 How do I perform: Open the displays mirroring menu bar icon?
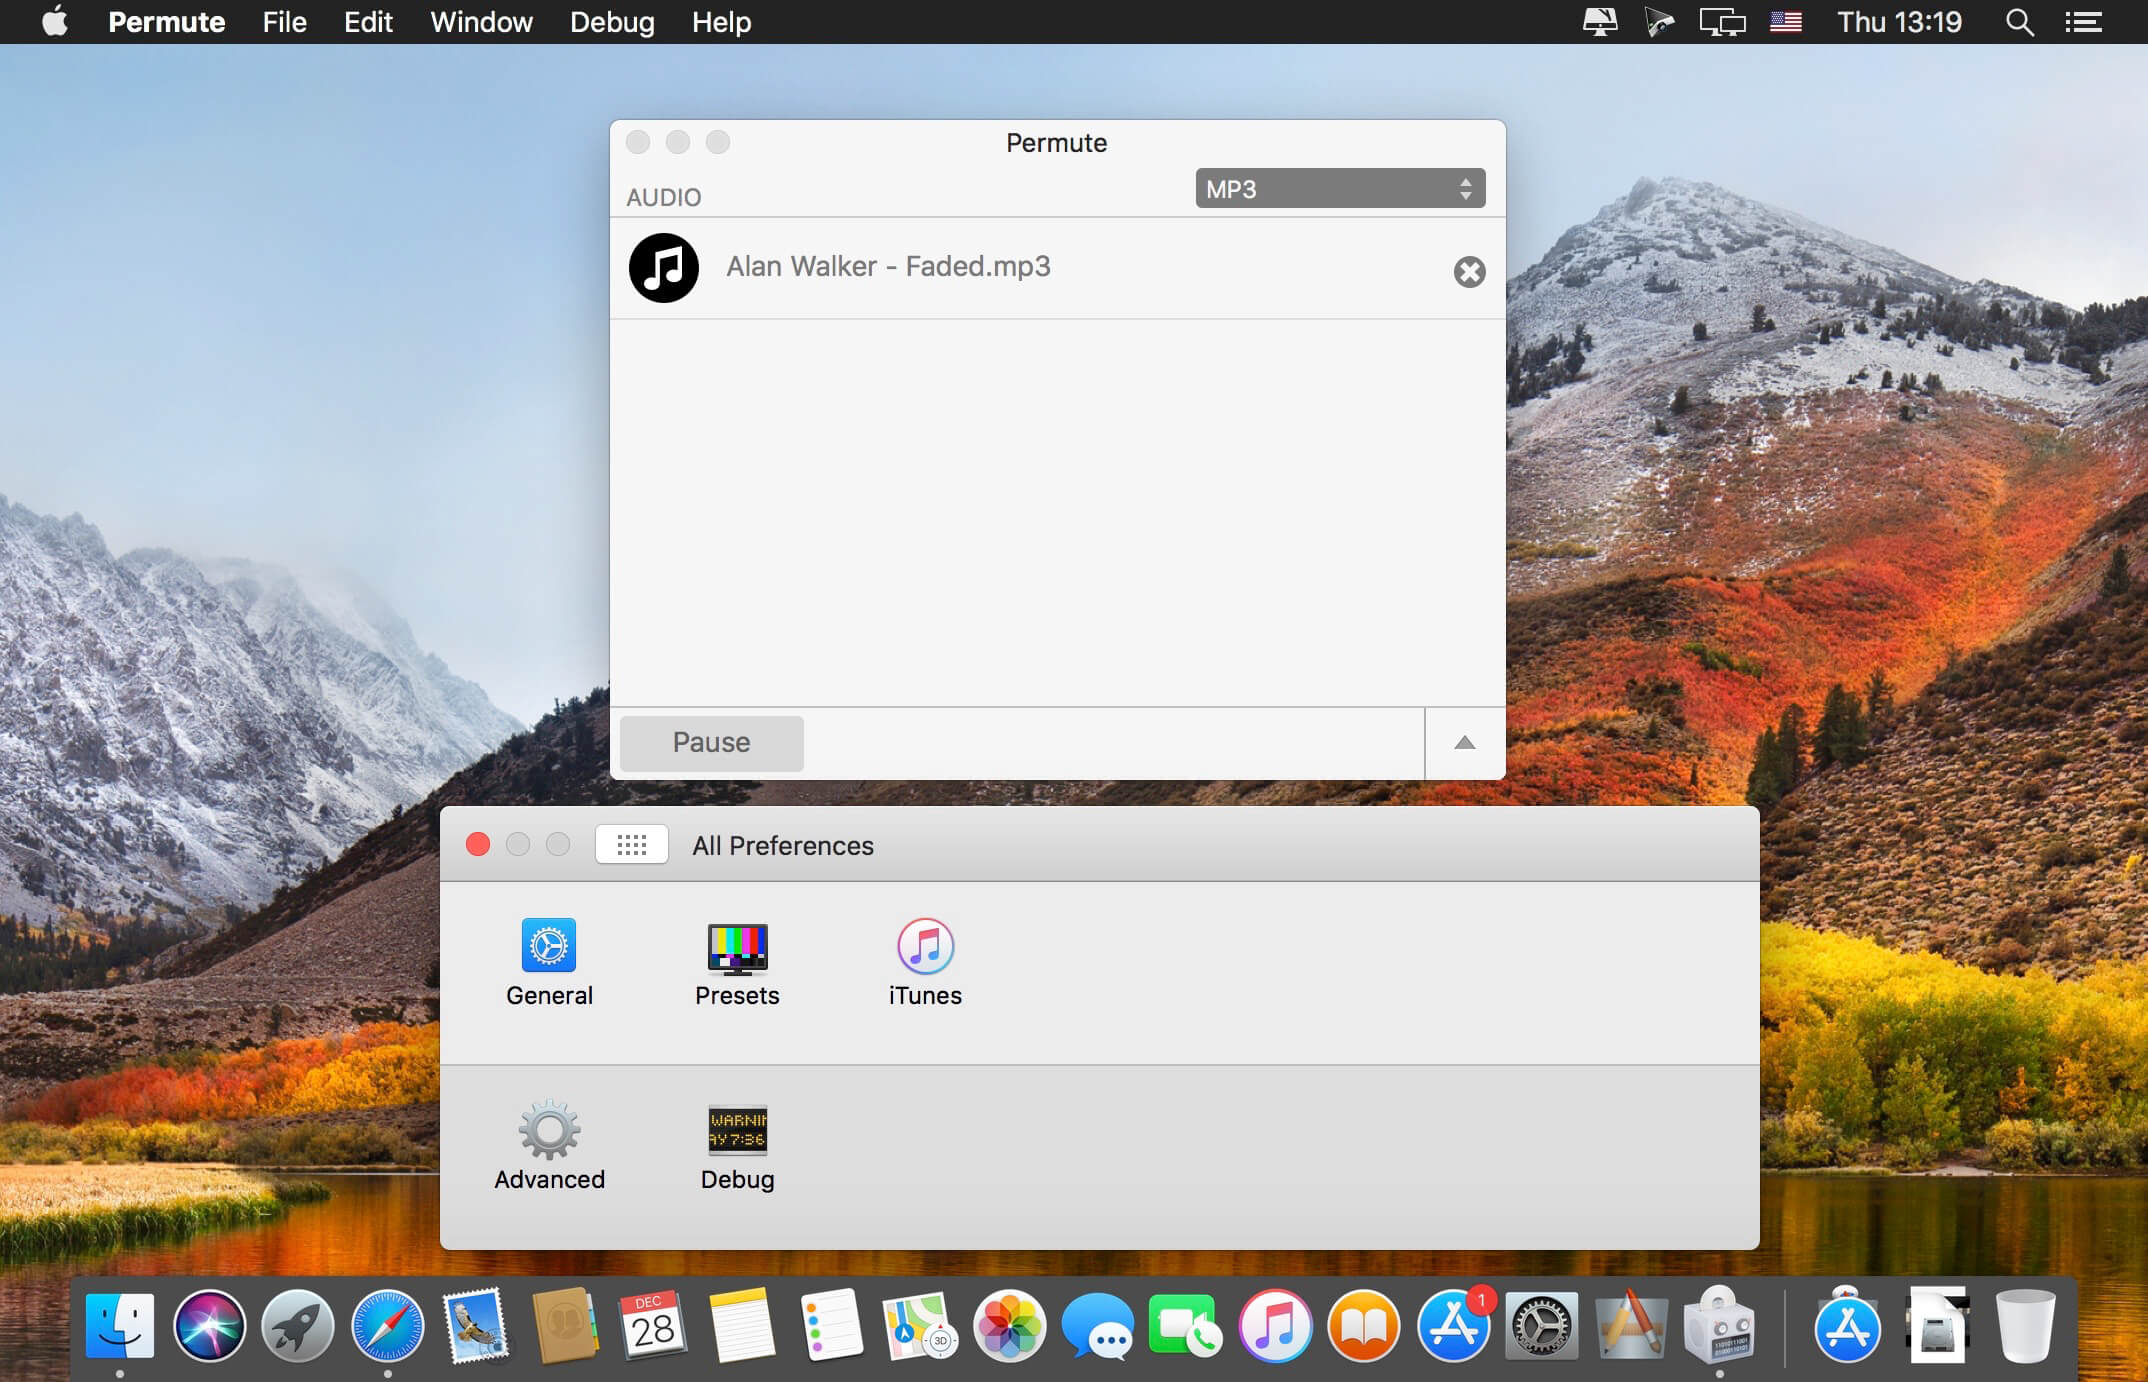1722,22
